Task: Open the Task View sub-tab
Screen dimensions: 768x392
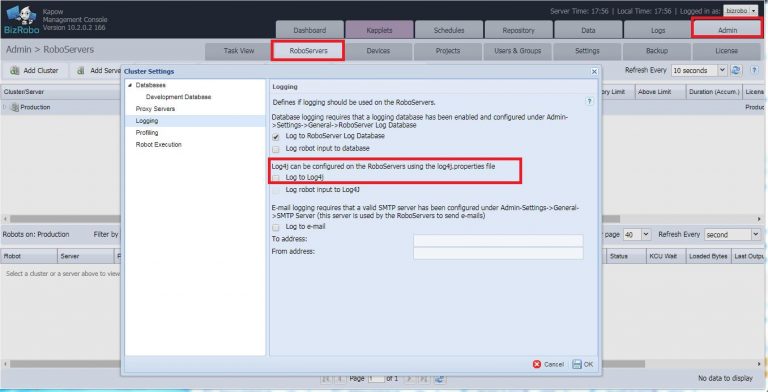Action: point(239,51)
